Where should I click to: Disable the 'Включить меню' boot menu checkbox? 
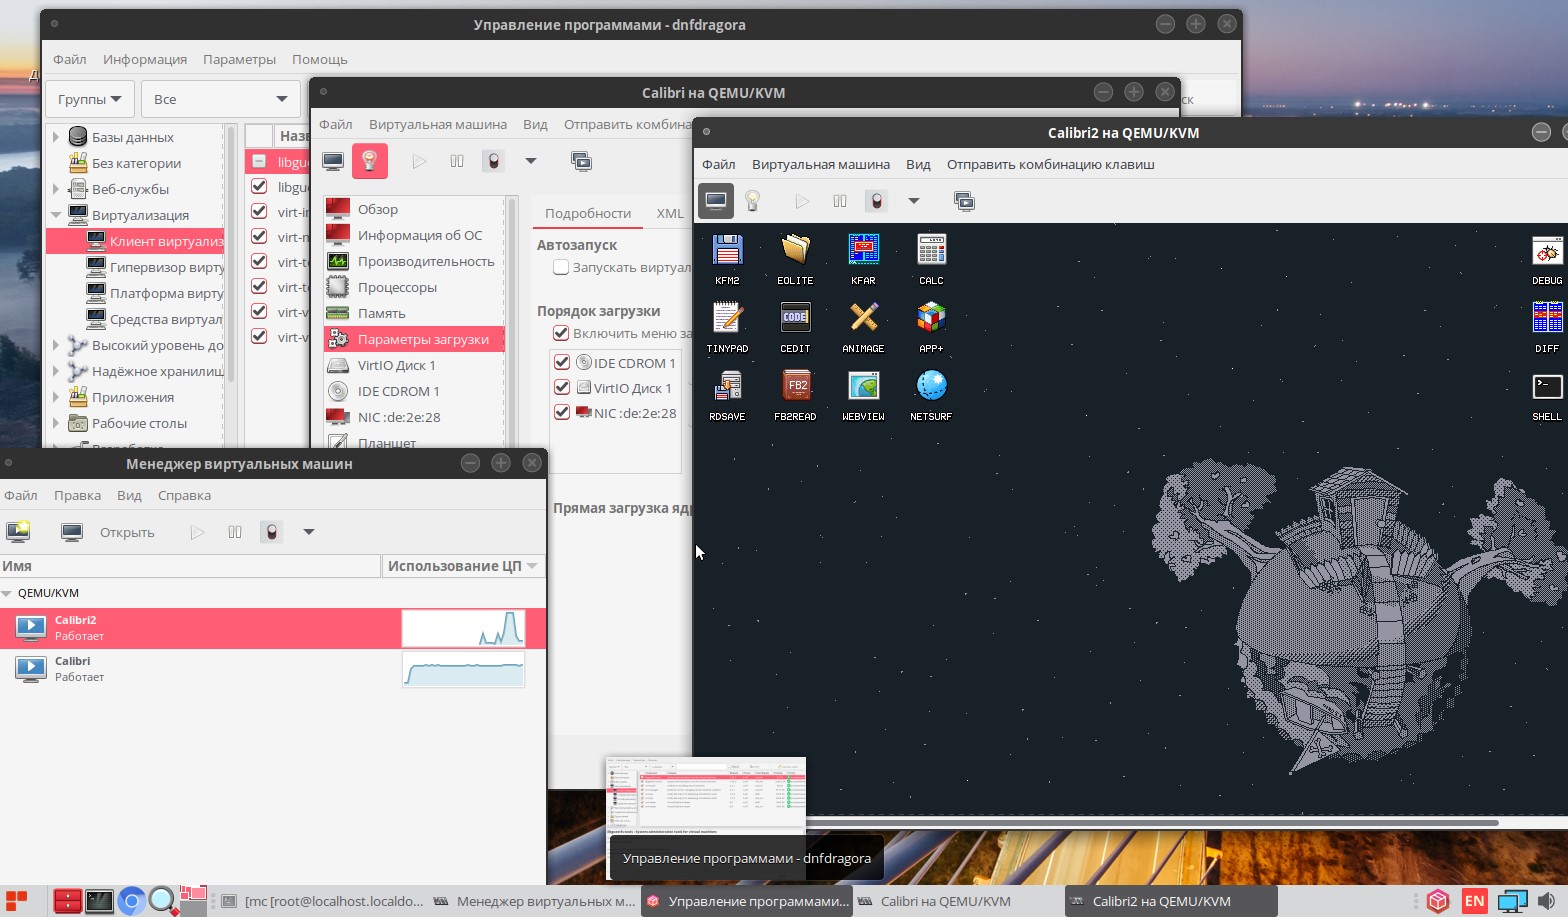click(x=561, y=333)
